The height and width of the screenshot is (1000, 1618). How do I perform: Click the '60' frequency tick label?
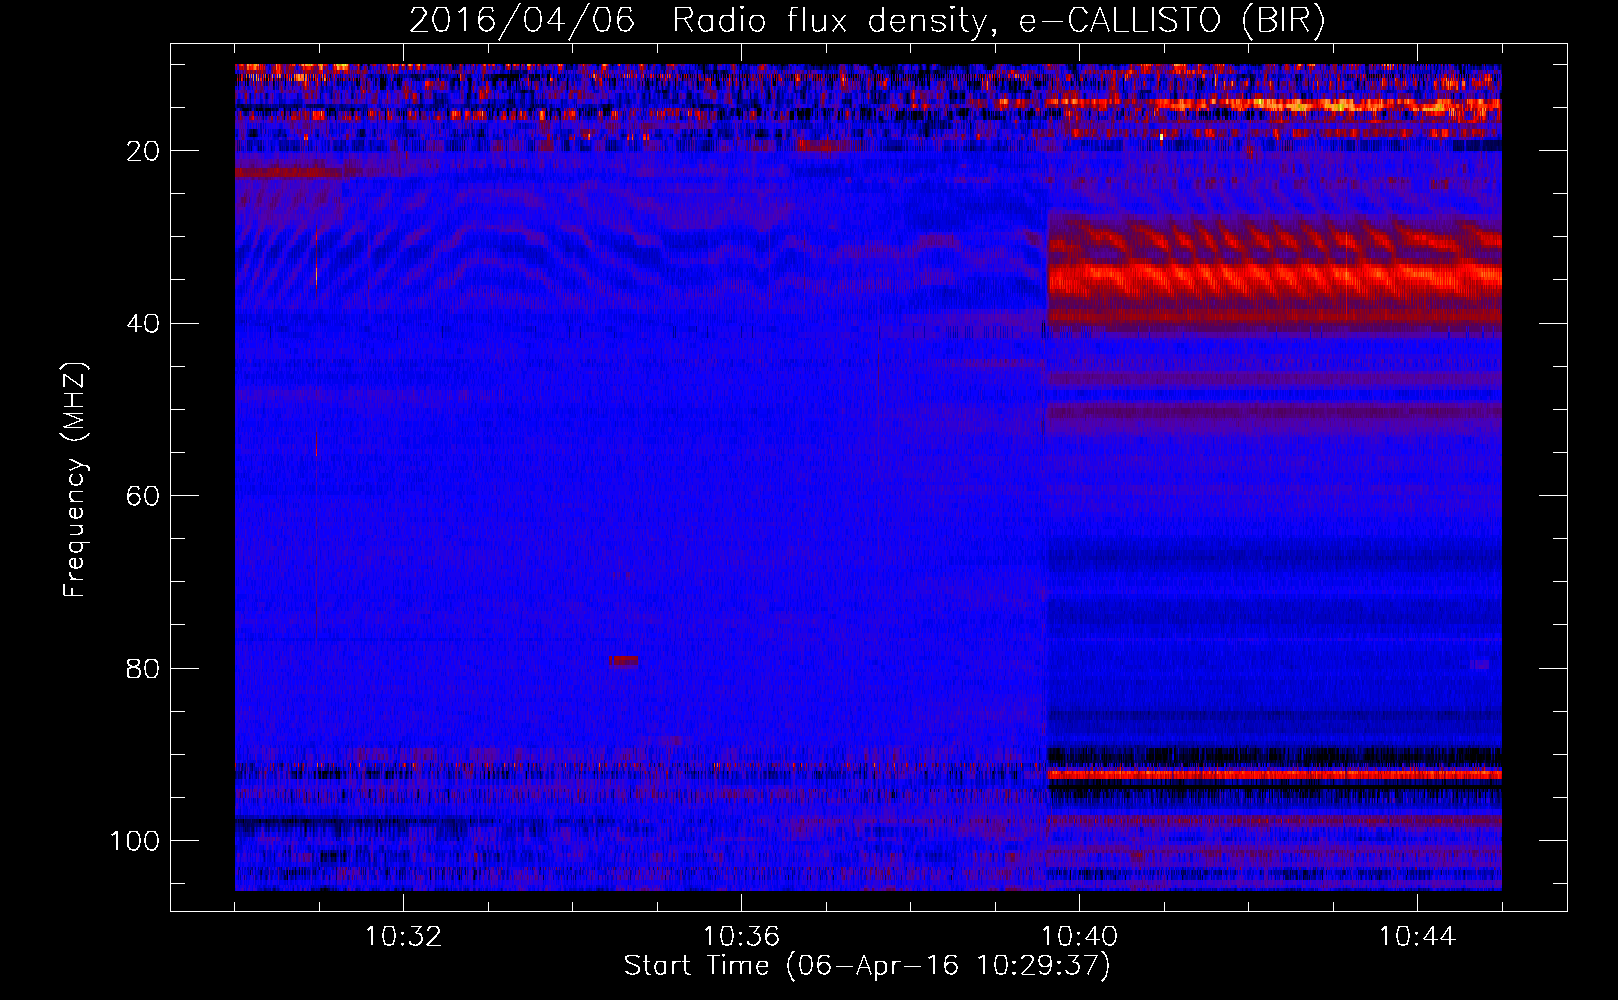point(143,496)
